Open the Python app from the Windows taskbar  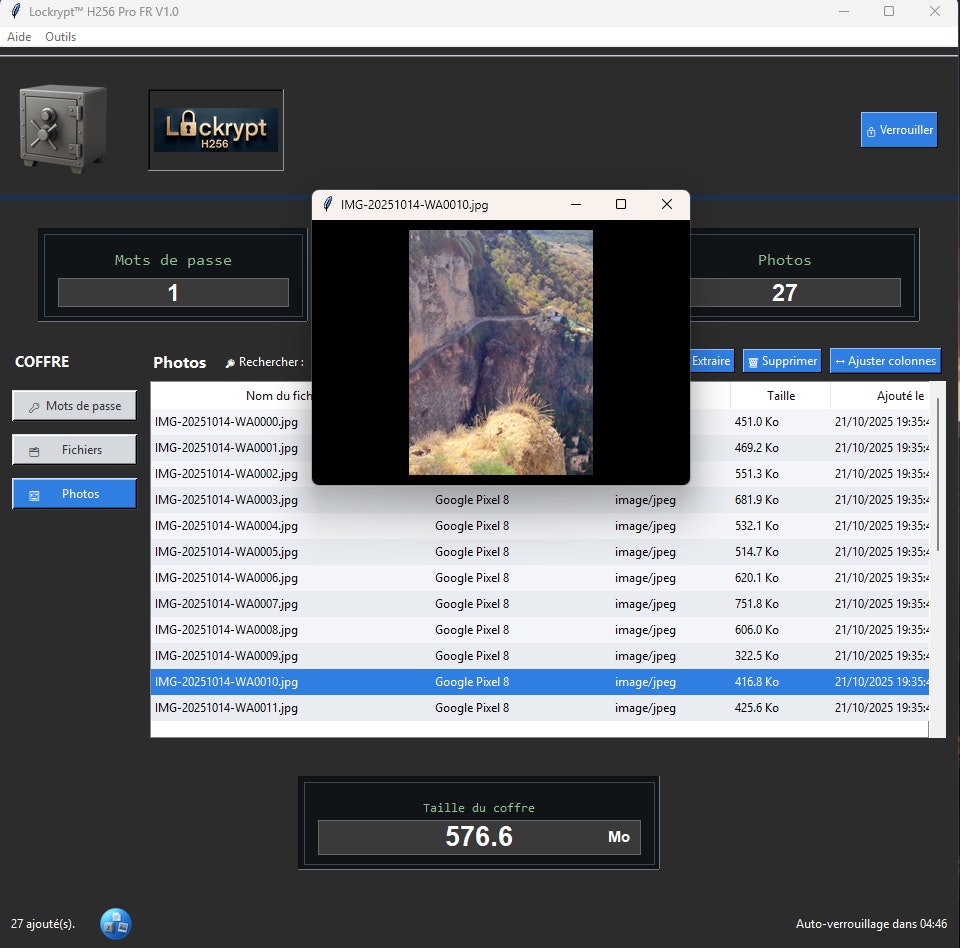pyautogui.click(x=115, y=923)
